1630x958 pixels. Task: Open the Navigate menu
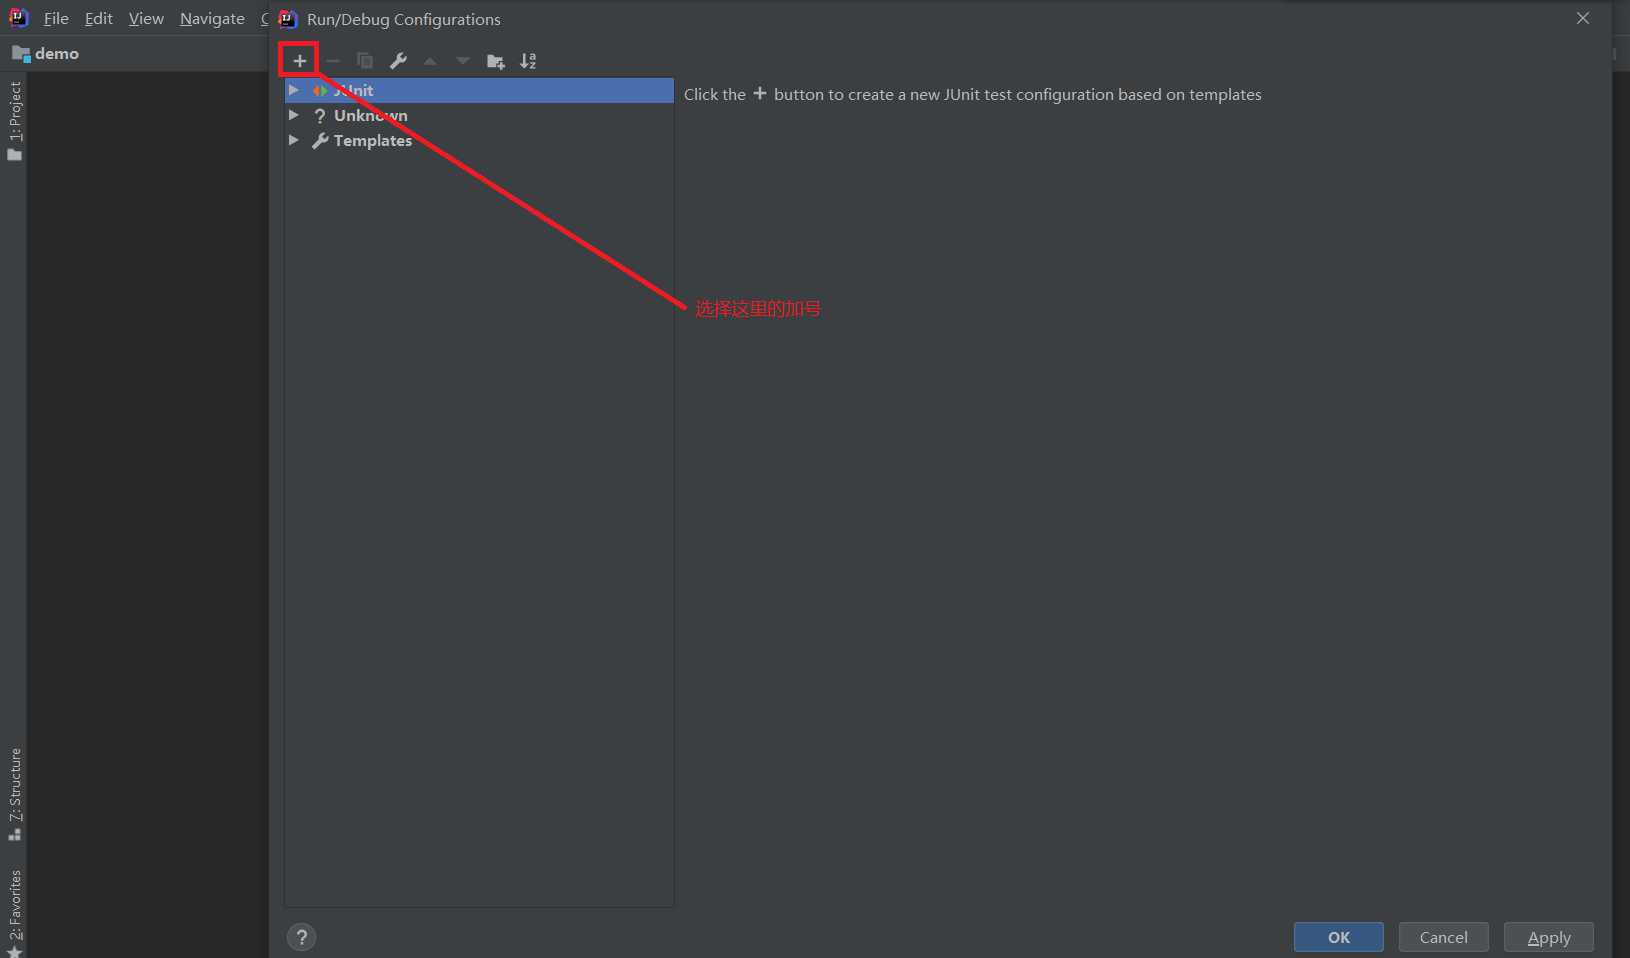click(212, 18)
